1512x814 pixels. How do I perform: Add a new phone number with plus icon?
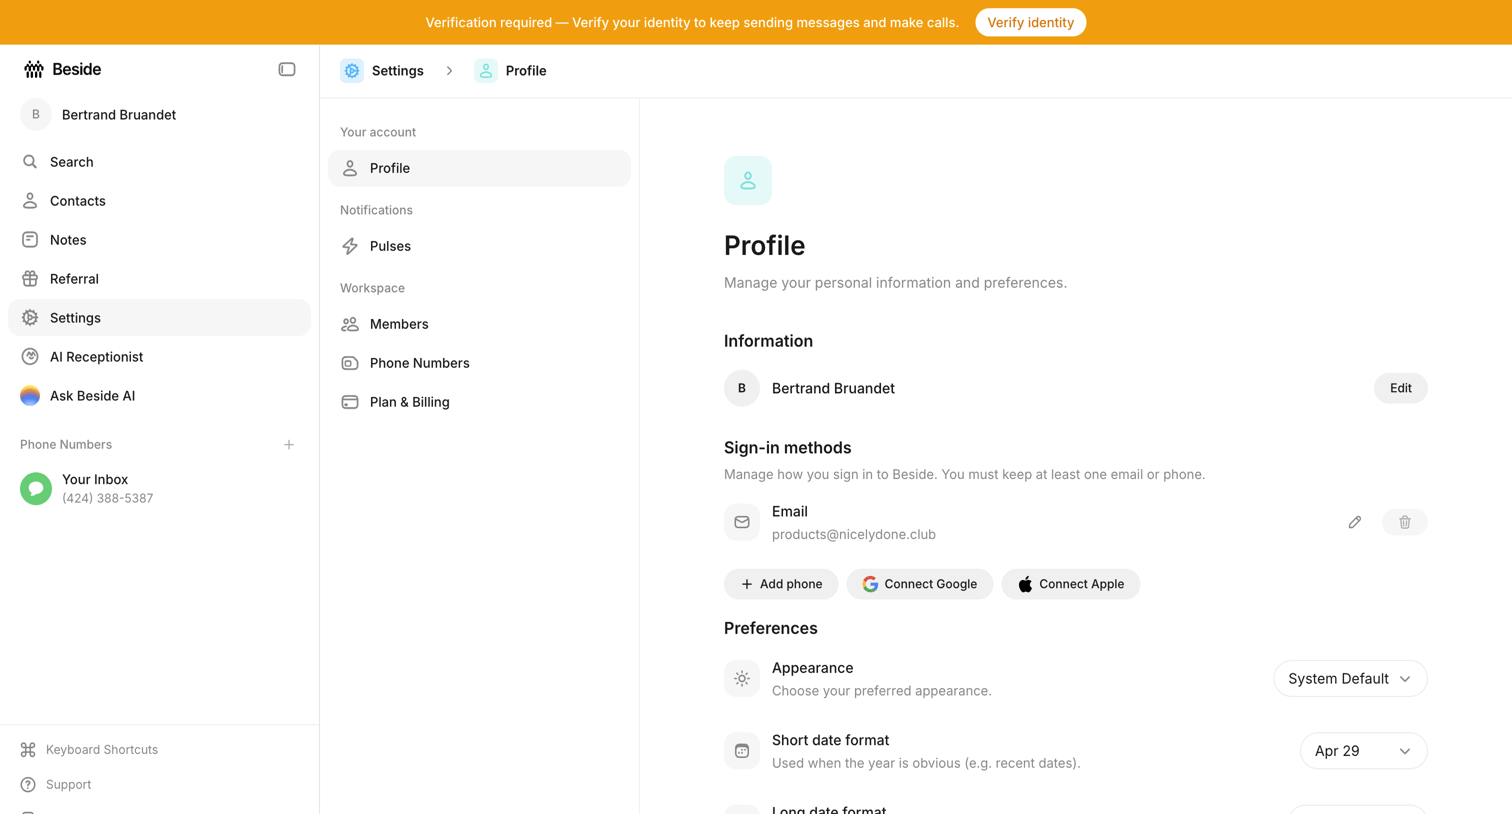point(289,445)
